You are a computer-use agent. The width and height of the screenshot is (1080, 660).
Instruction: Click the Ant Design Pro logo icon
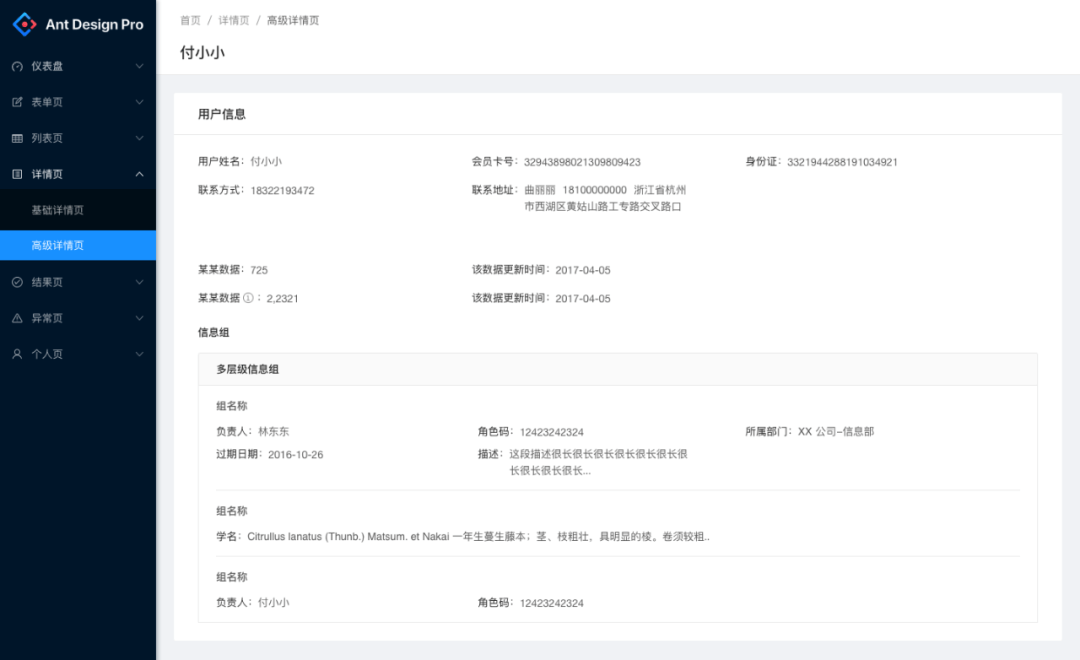pyautogui.click(x=25, y=24)
